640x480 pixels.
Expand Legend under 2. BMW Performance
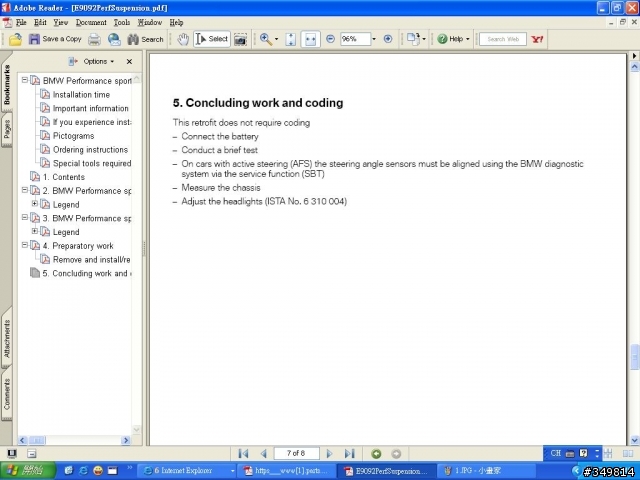point(35,203)
